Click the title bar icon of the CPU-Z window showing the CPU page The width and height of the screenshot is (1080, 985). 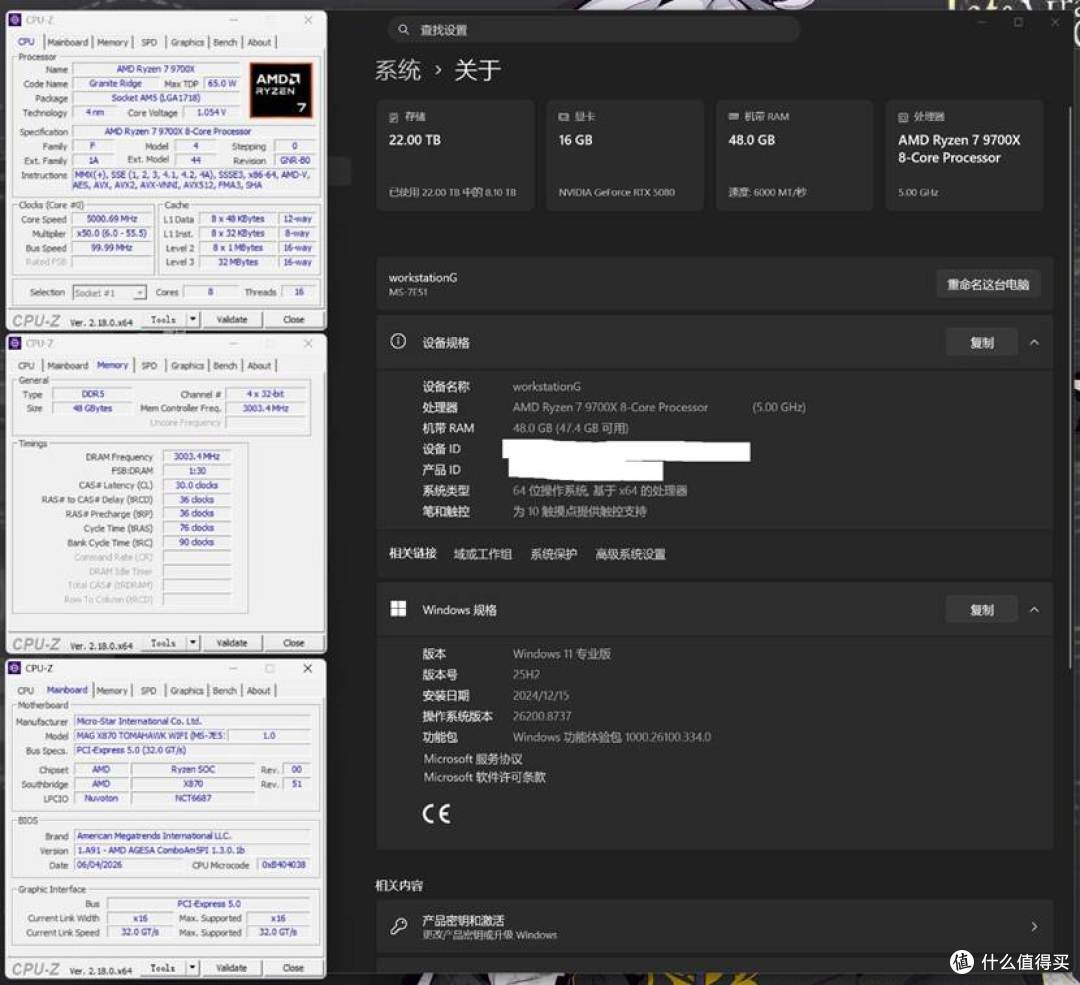click(15, 20)
